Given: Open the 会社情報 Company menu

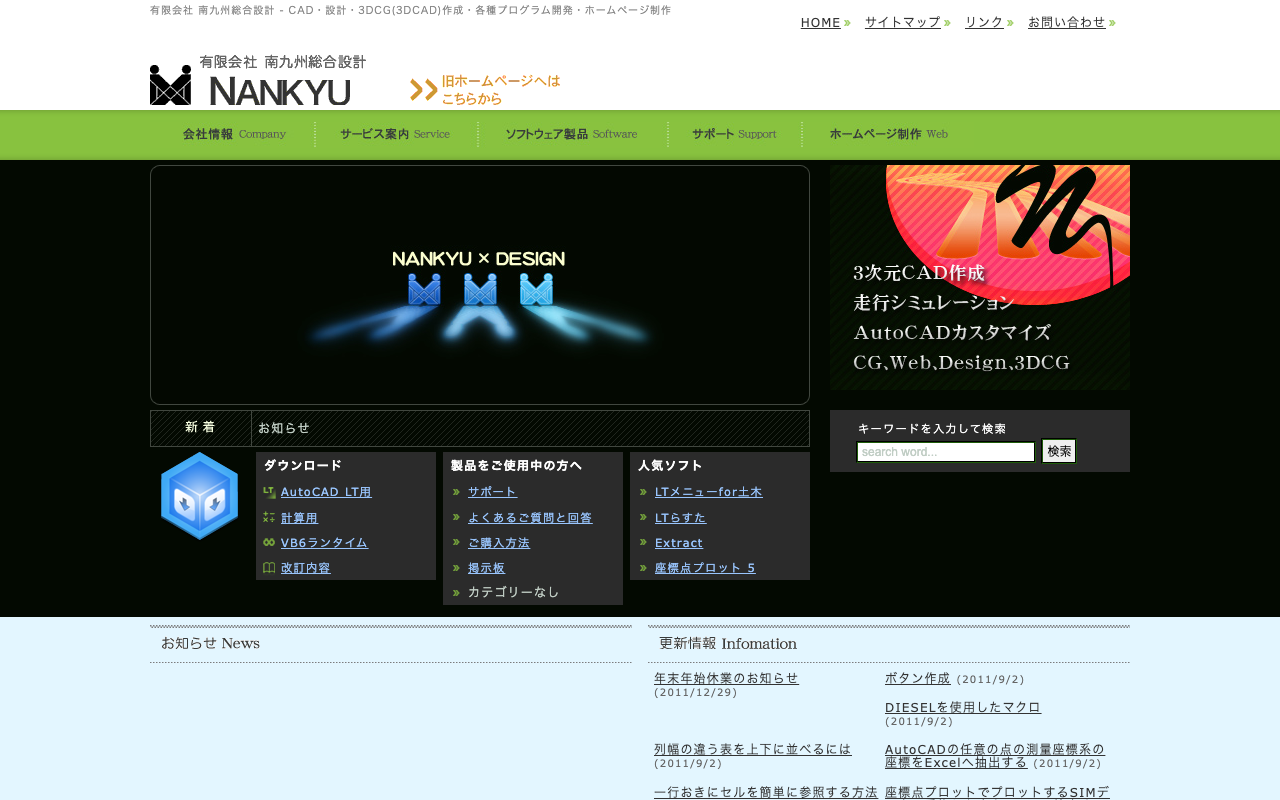Looking at the screenshot, I should point(234,134).
